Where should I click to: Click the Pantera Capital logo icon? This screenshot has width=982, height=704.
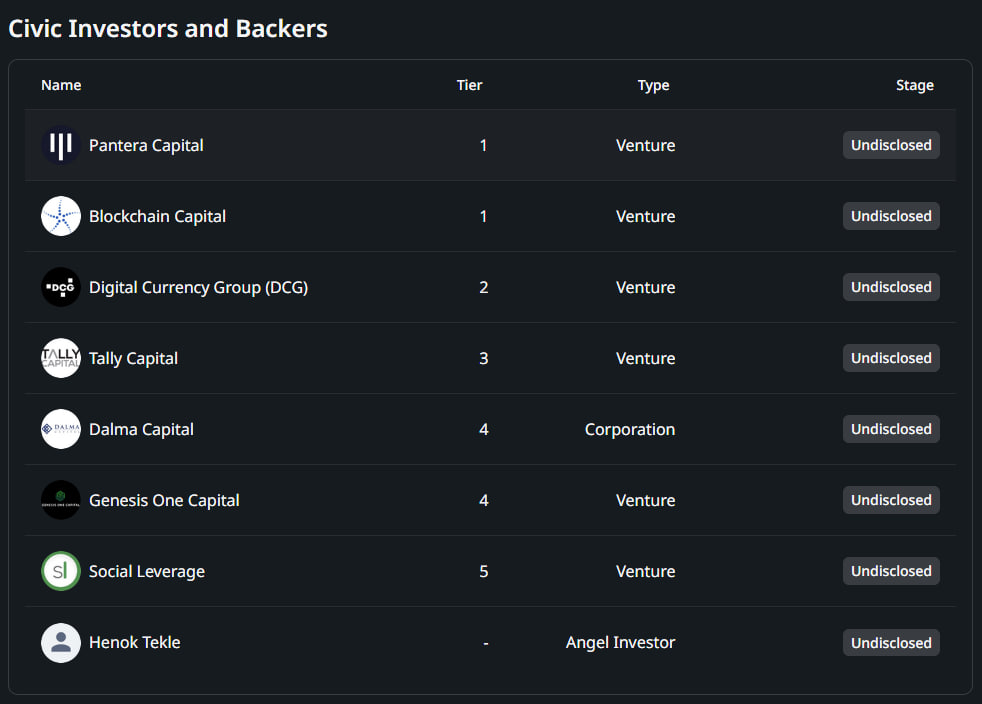(x=61, y=145)
